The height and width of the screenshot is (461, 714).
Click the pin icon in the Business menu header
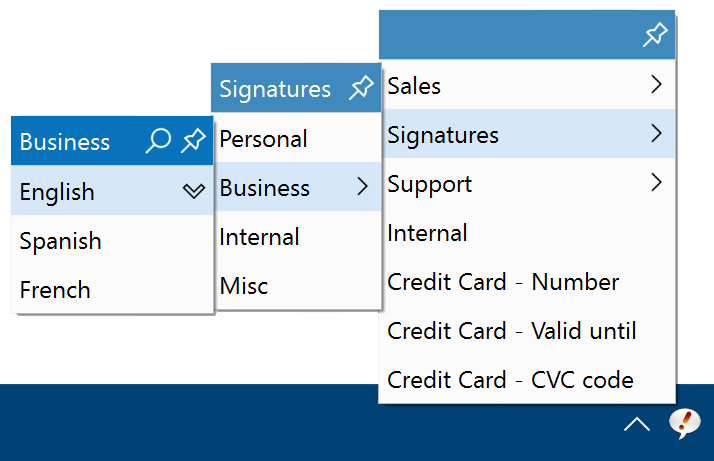point(193,140)
